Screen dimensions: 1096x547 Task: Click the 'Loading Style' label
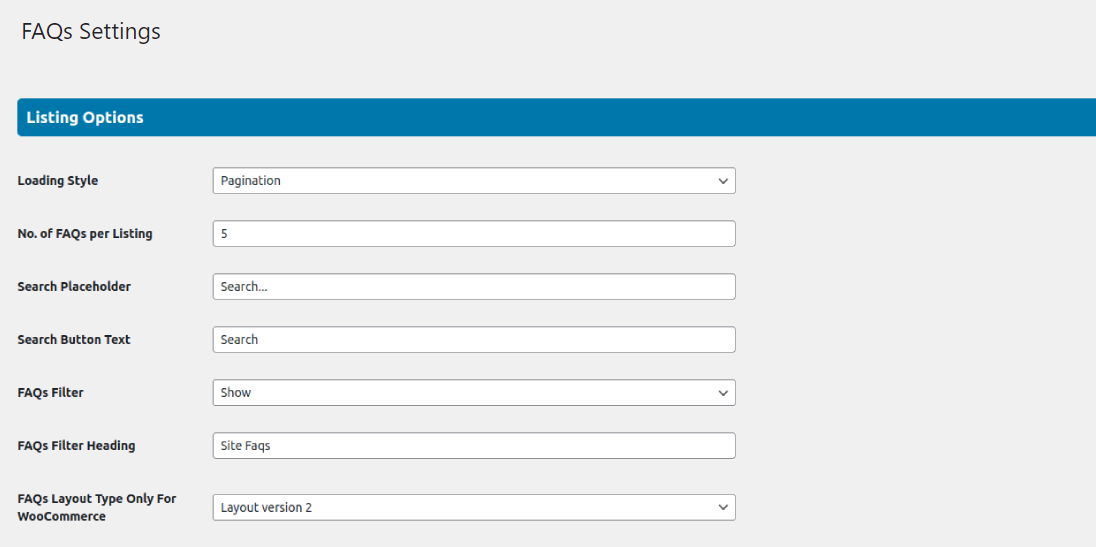[x=58, y=181]
